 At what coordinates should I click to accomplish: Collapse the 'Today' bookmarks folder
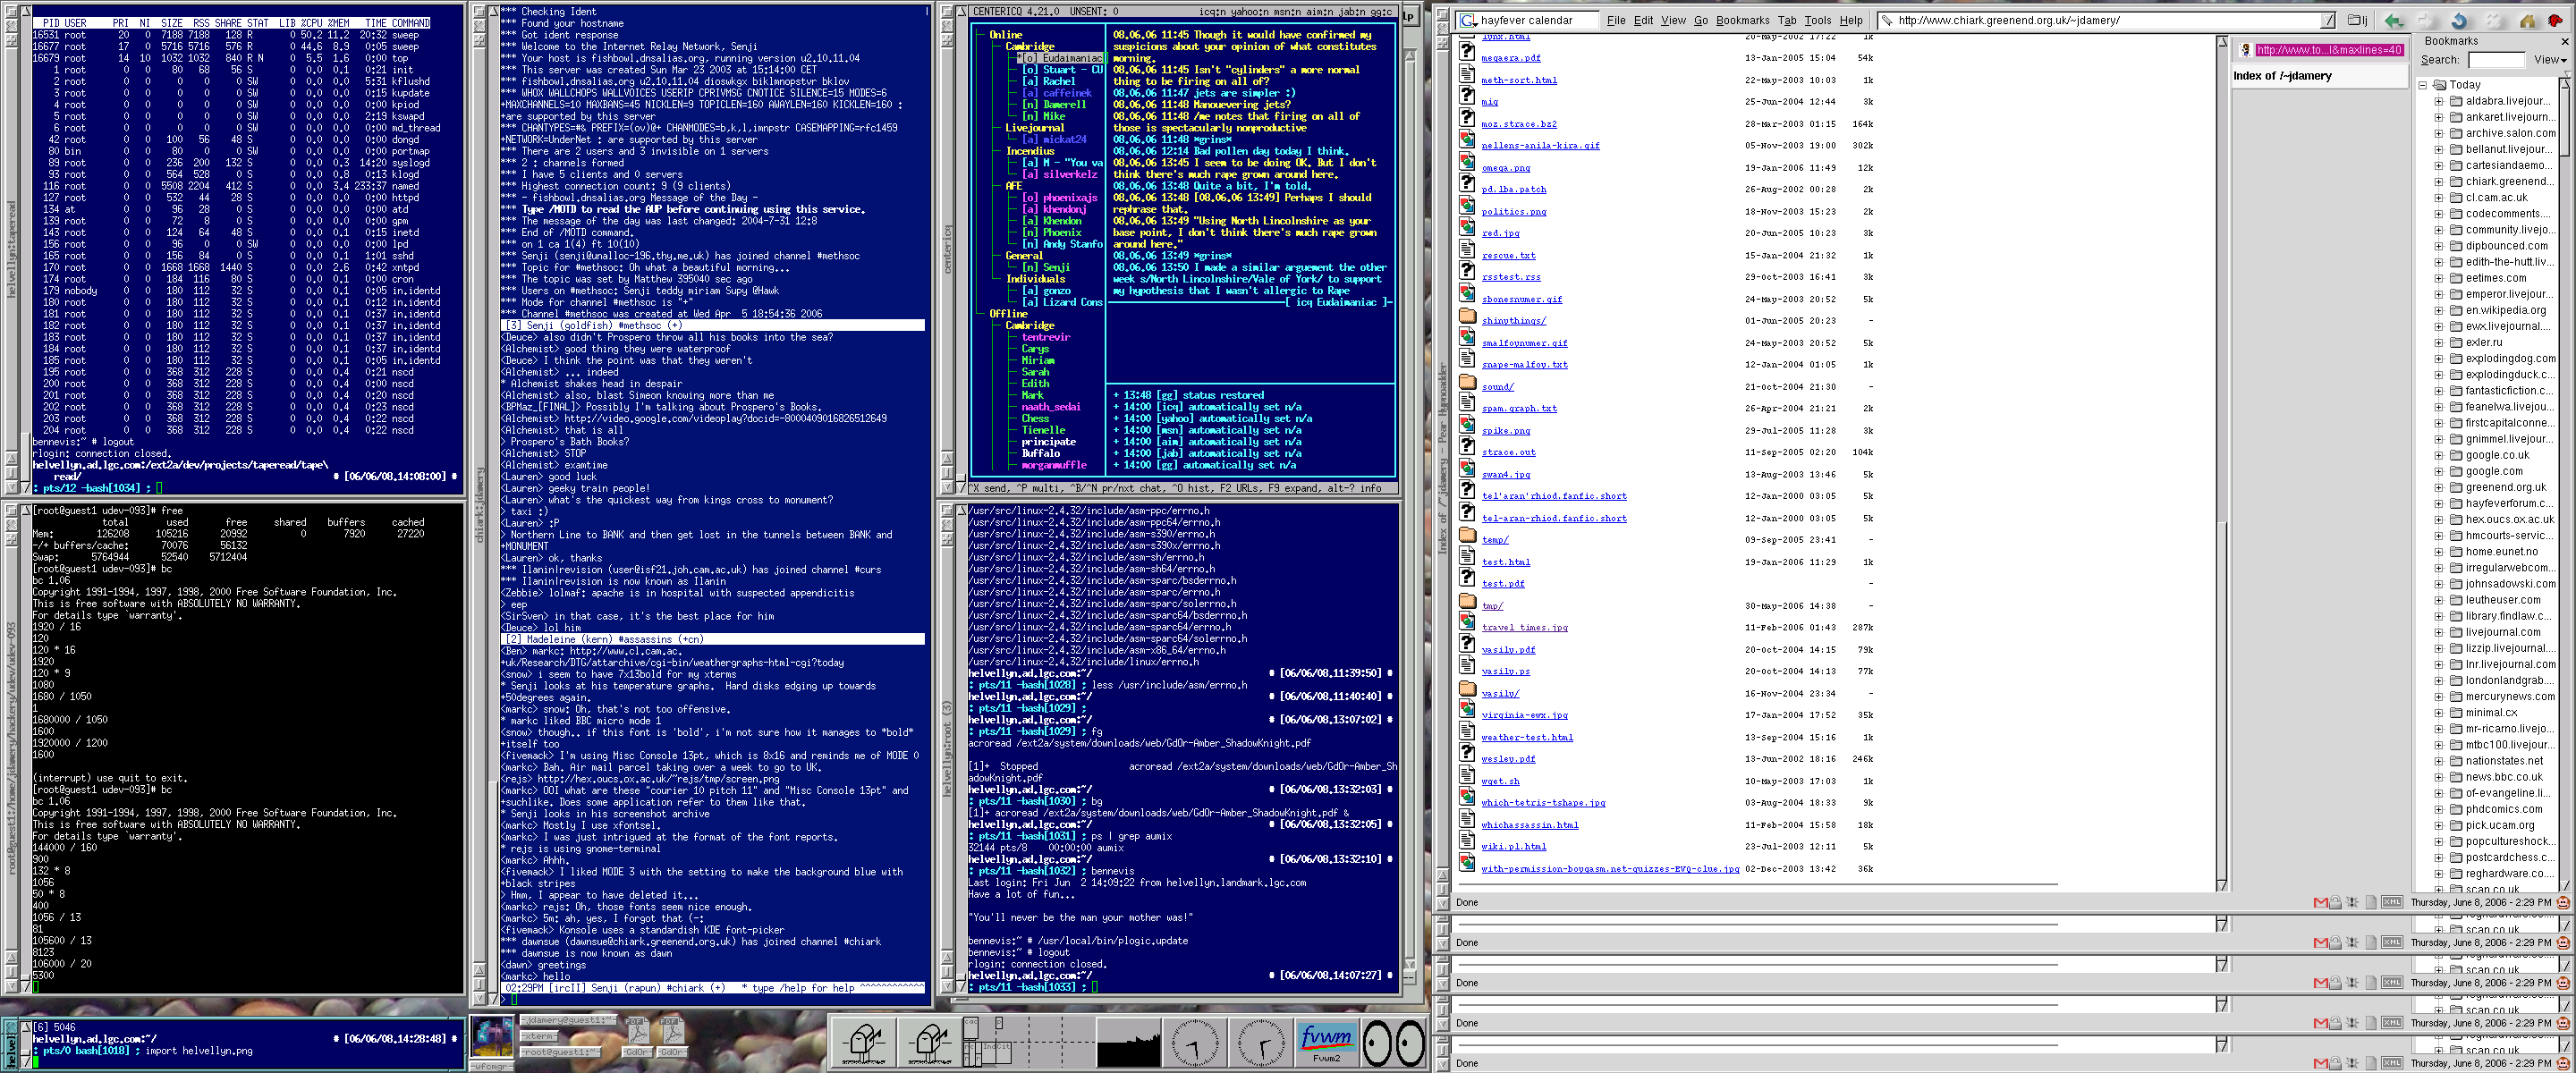point(2422,85)
